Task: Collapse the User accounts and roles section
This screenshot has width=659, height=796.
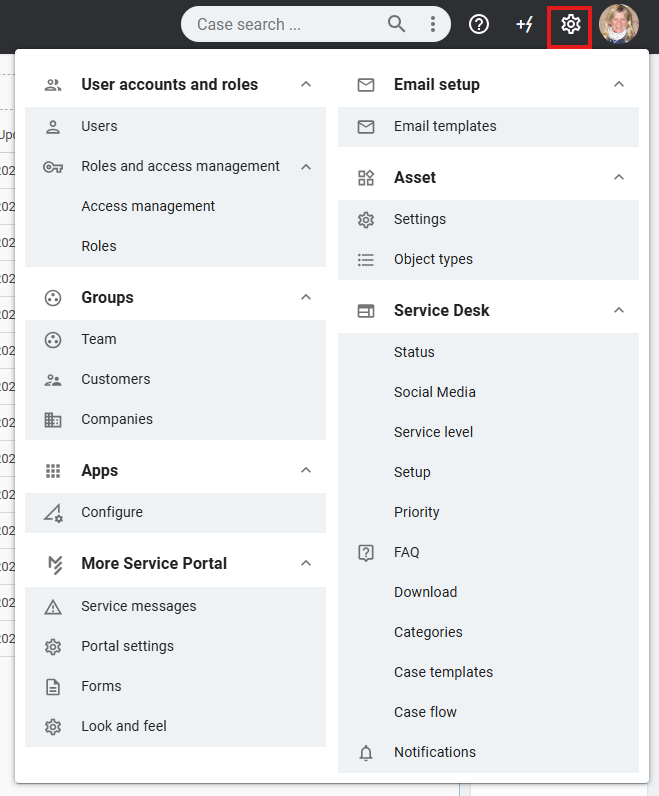Action: click(306, 85)
